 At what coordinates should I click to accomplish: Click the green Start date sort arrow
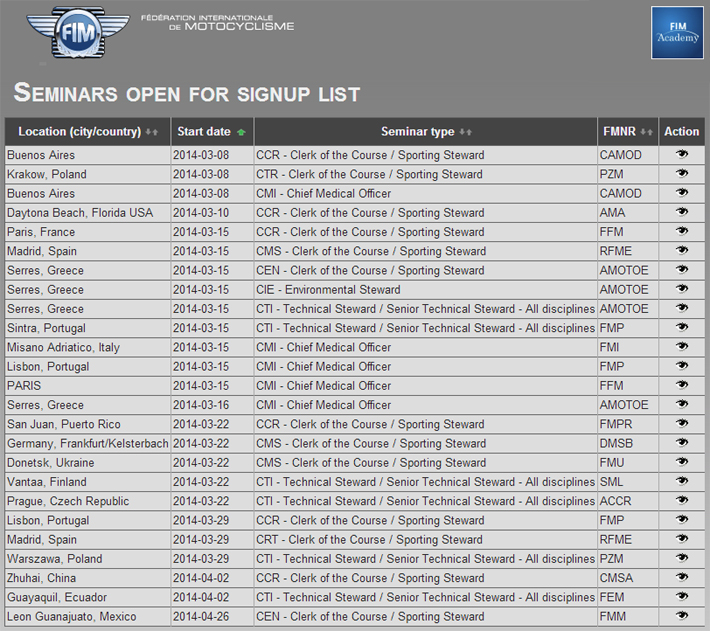[241, 132]
